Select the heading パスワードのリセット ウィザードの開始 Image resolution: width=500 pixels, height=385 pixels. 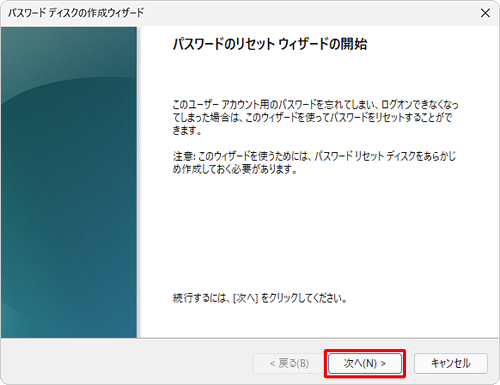click(x=270, y=44)
